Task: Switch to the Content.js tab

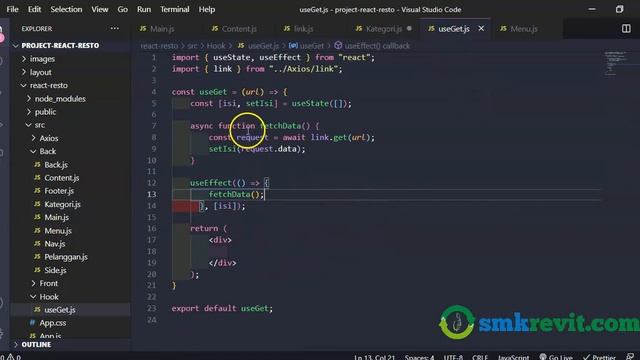Action: point(239,29)
